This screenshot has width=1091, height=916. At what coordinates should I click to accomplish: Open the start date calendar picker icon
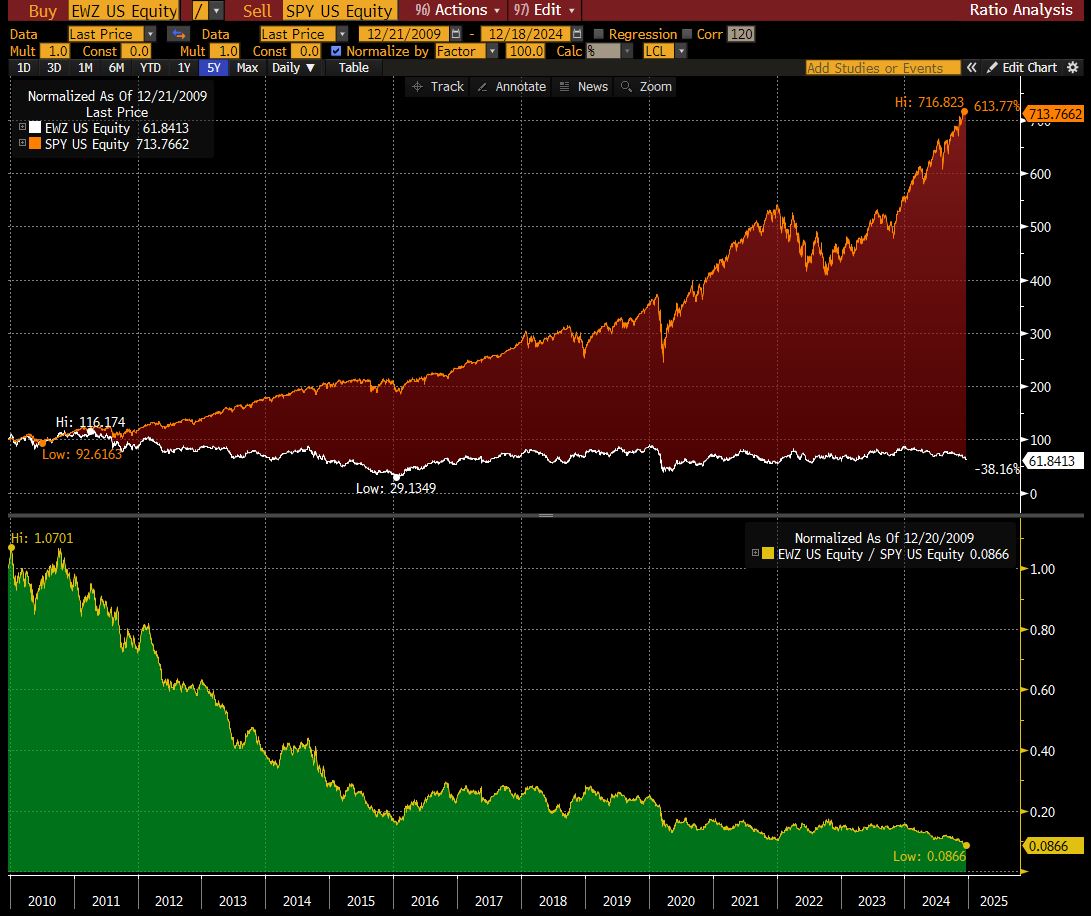point(456,34)
